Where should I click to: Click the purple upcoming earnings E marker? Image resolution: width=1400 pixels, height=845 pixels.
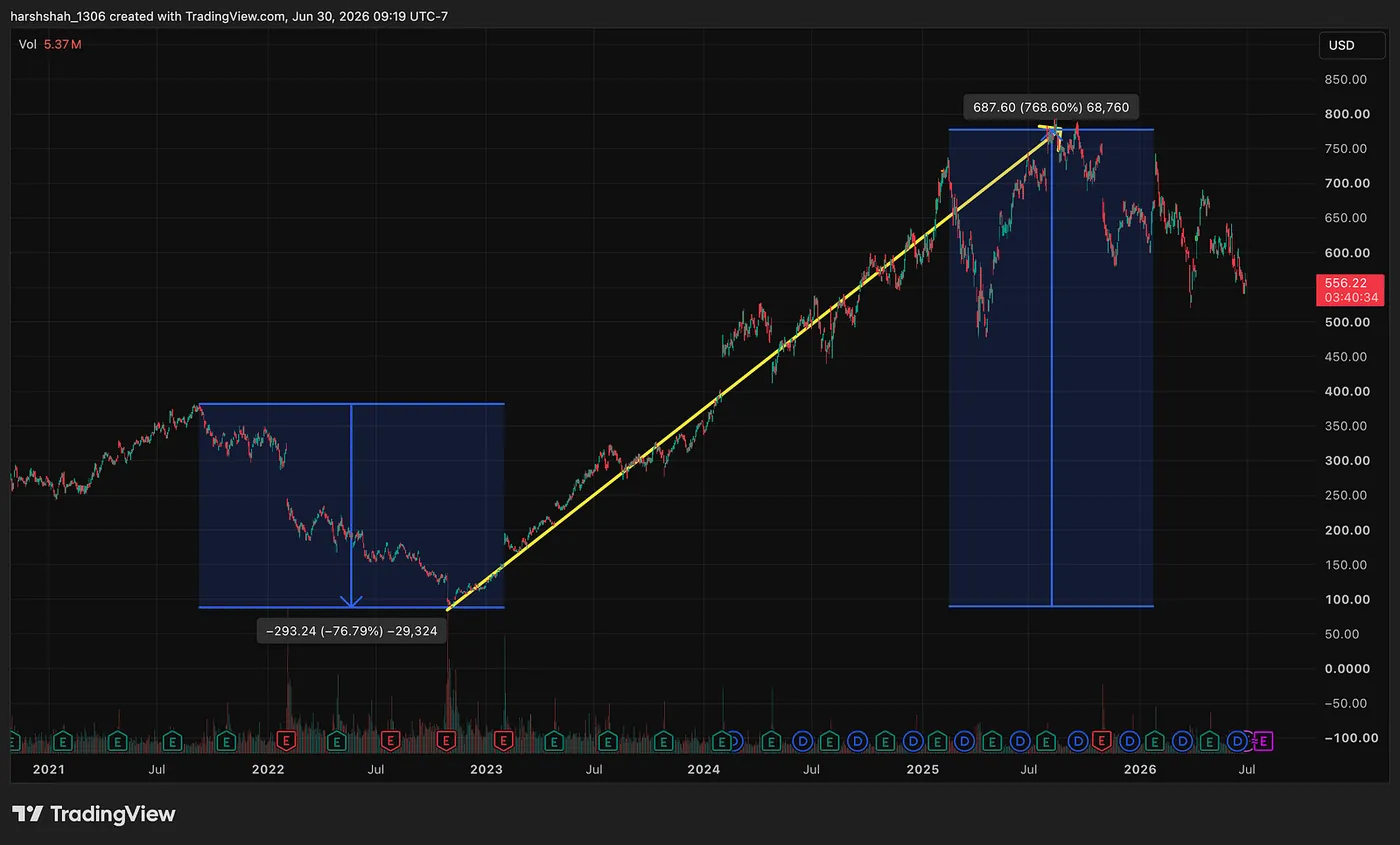point(1263,741)
